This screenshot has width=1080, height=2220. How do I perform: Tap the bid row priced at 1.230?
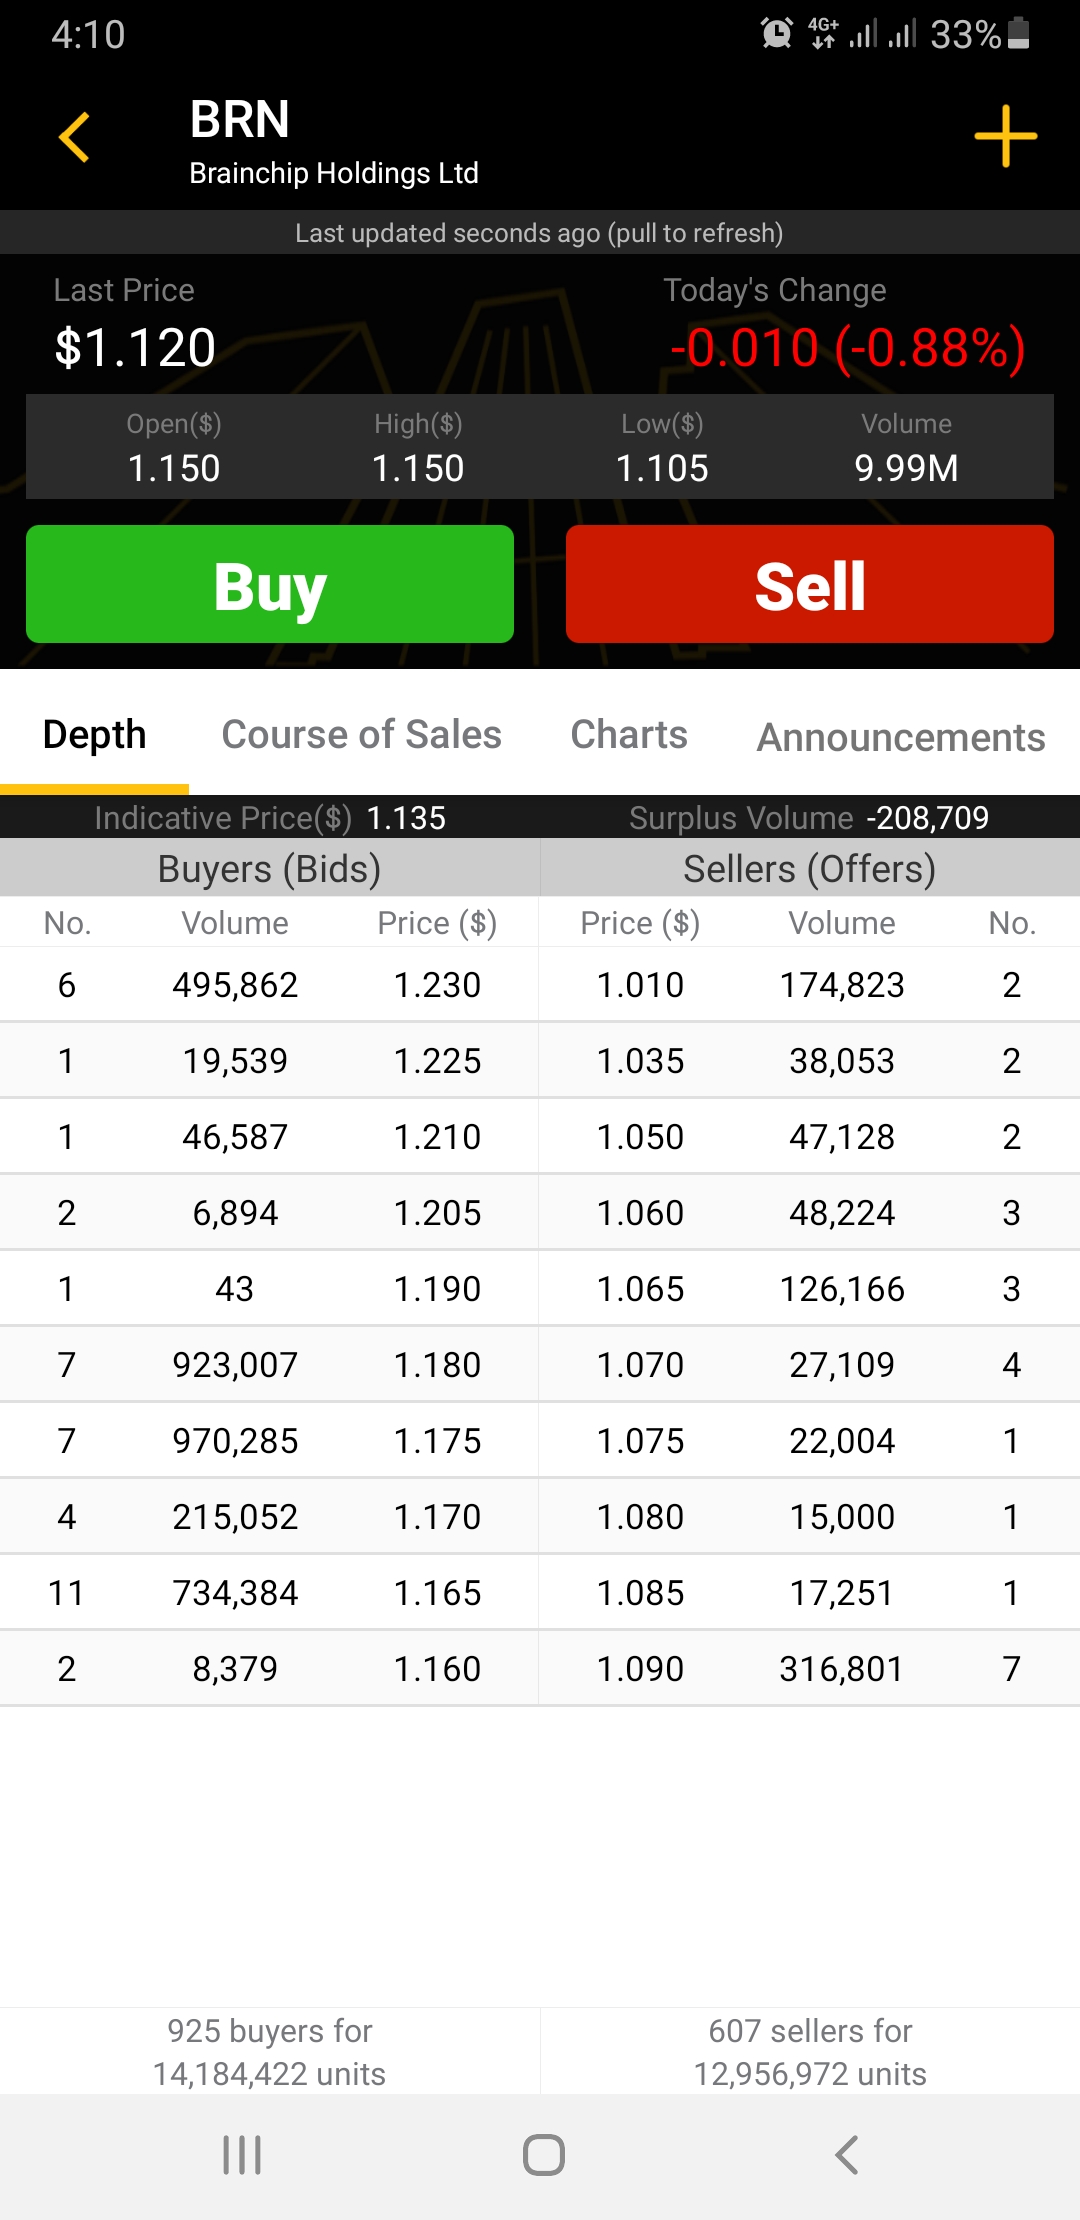[270, 985]
